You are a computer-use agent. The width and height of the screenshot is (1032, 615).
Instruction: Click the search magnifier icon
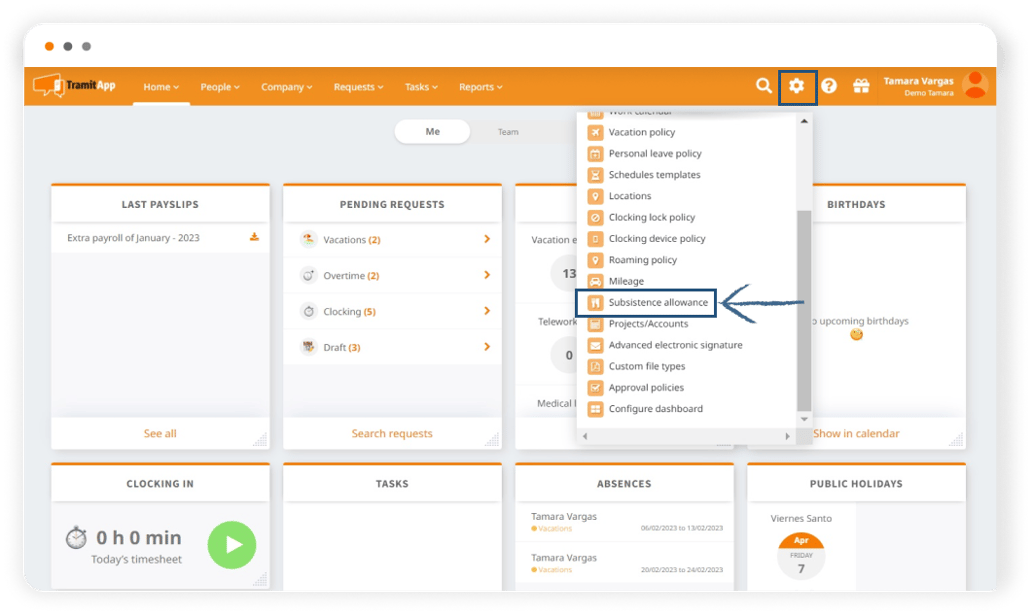point(763,86)
